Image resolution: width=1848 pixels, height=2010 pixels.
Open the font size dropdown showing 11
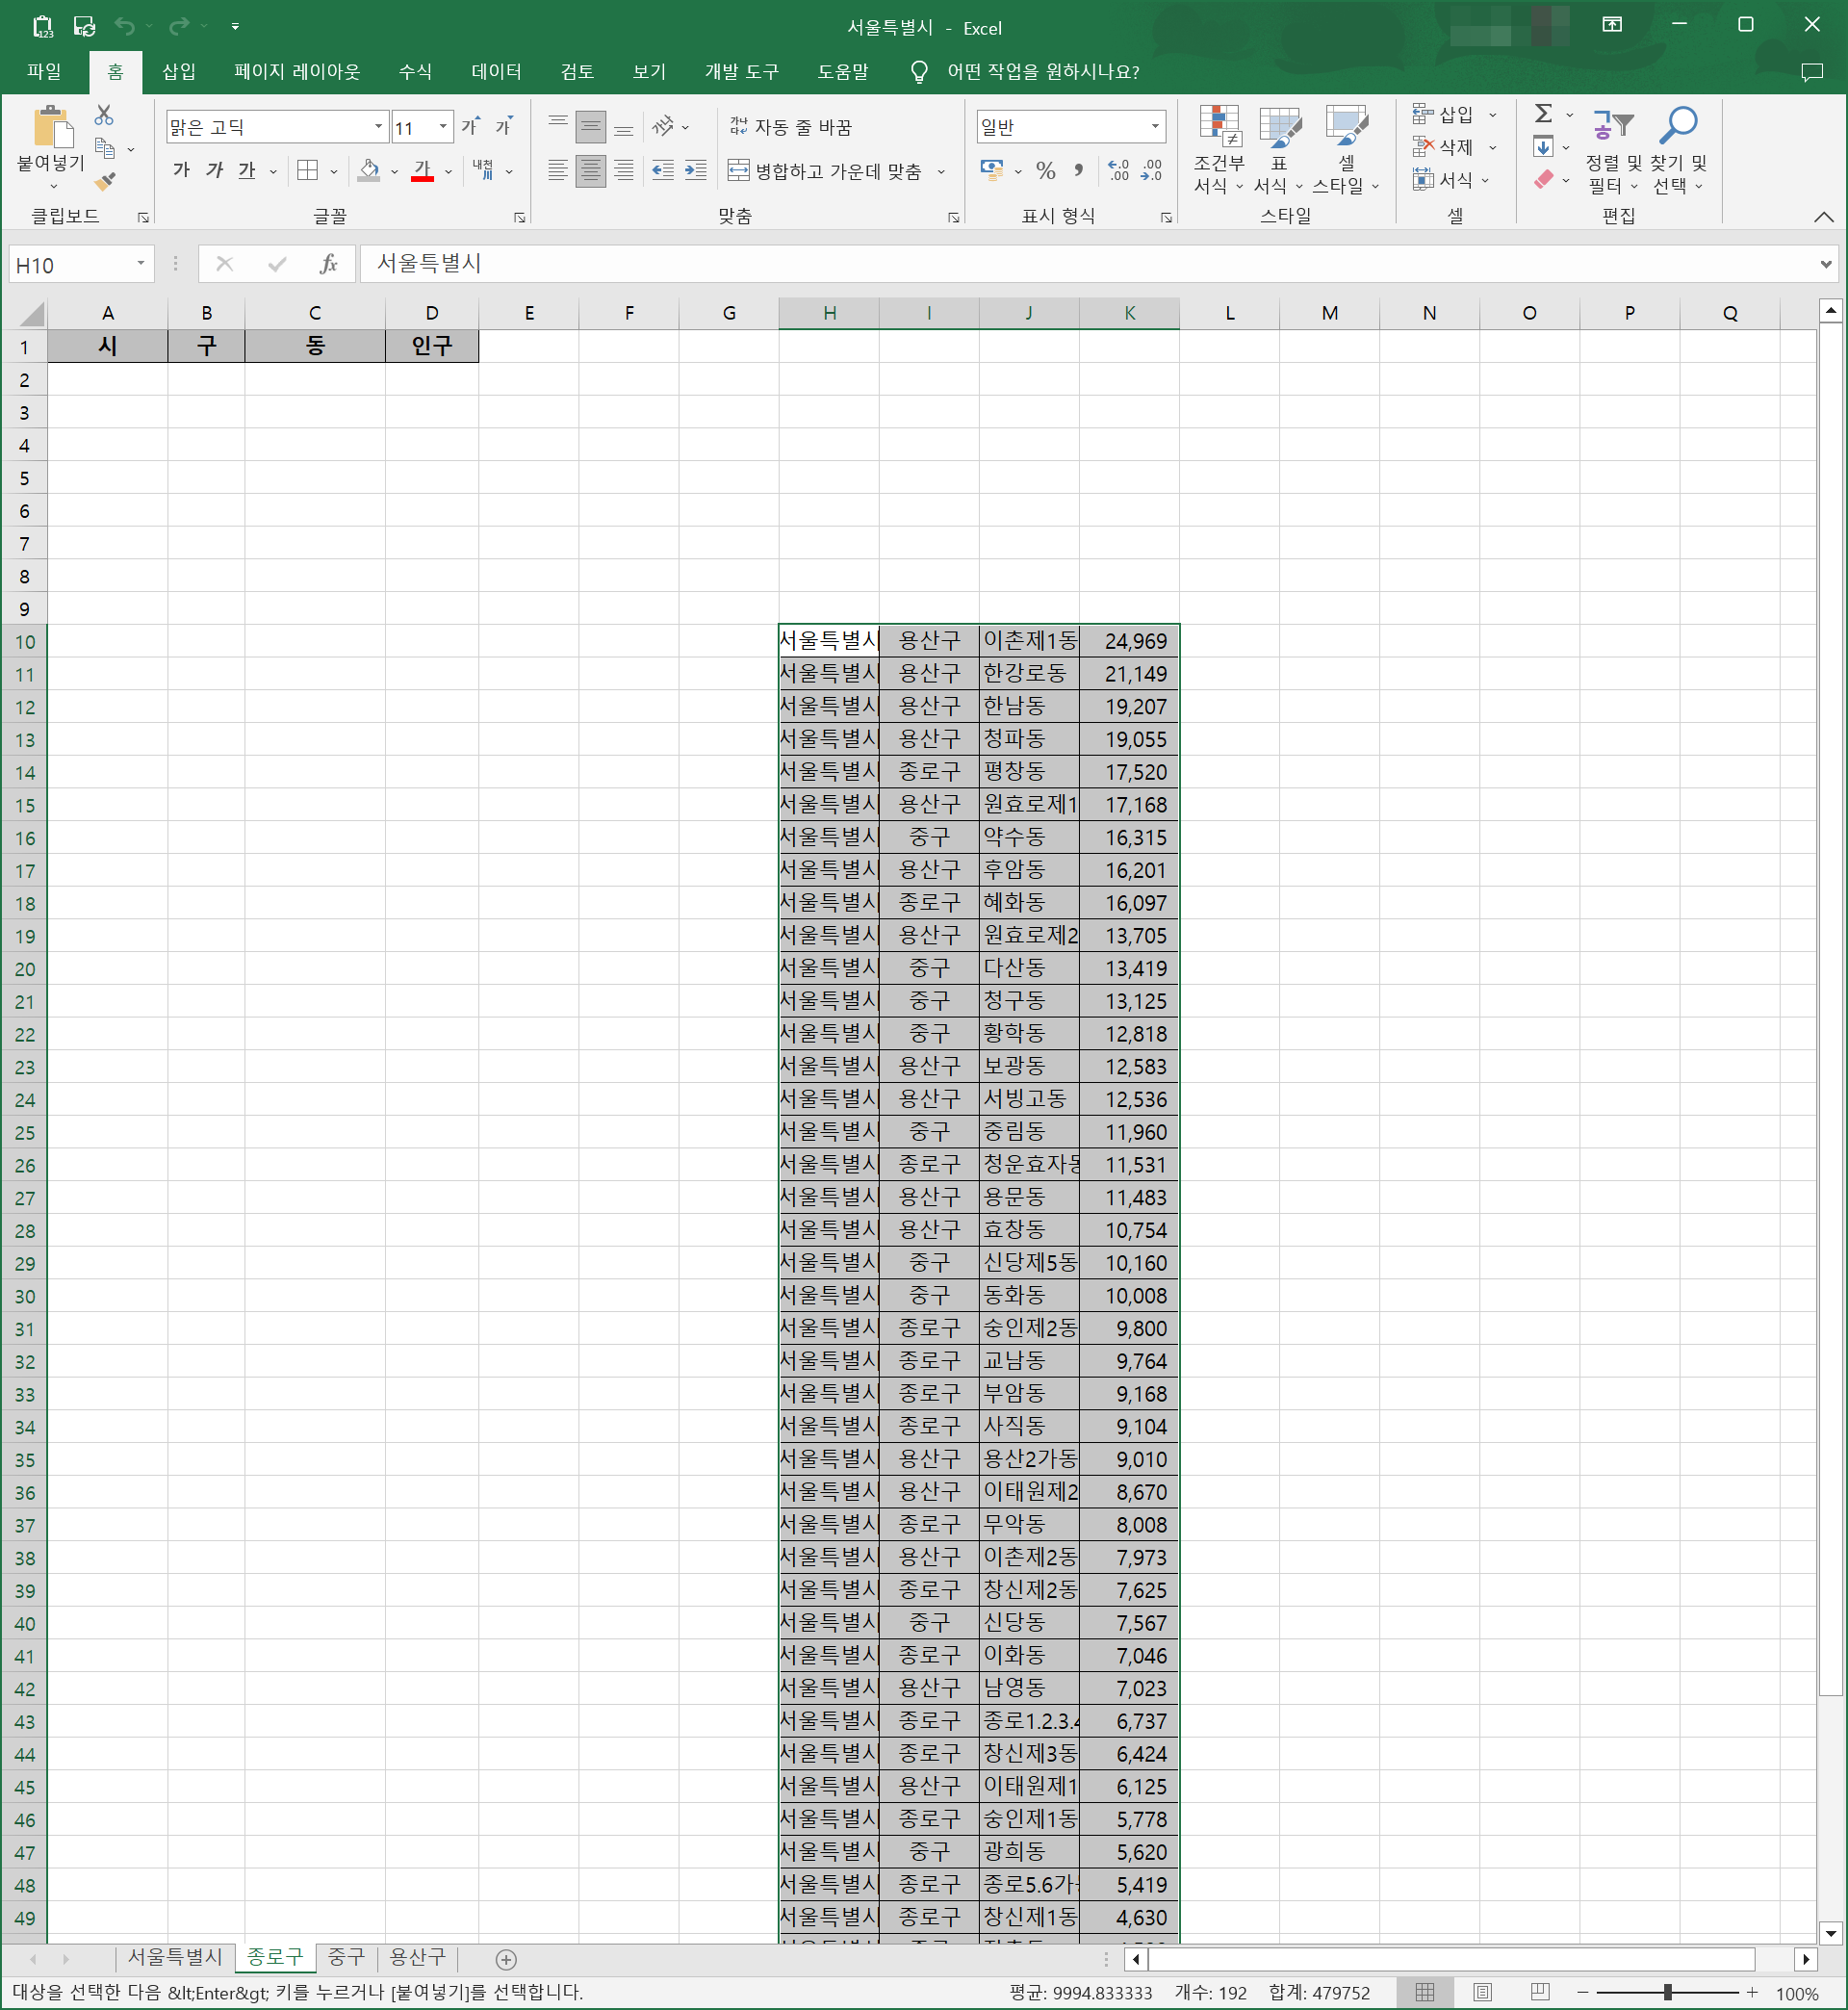tap(443, 127)
